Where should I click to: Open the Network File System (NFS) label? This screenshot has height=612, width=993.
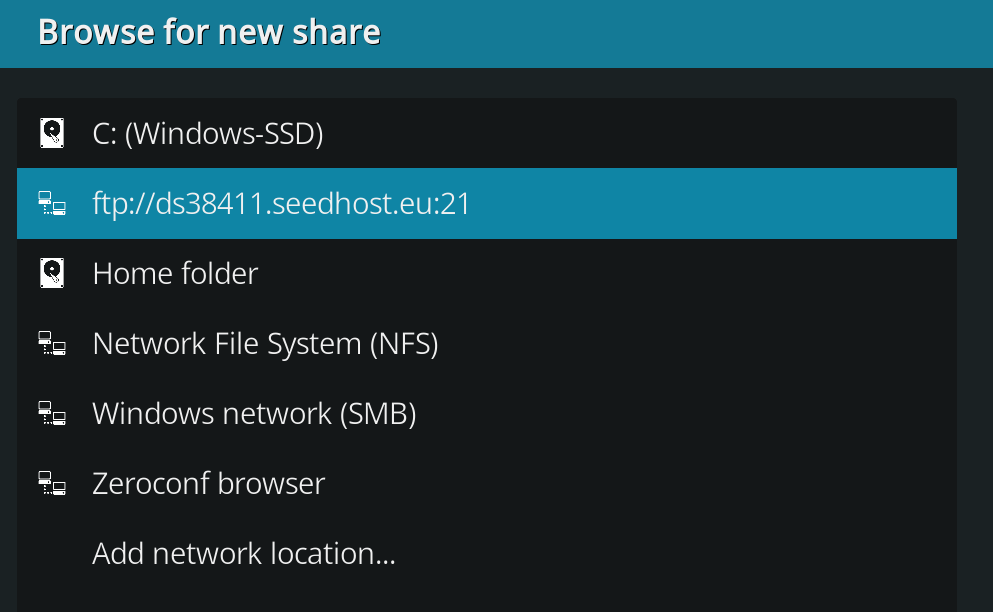coord(265,344)
